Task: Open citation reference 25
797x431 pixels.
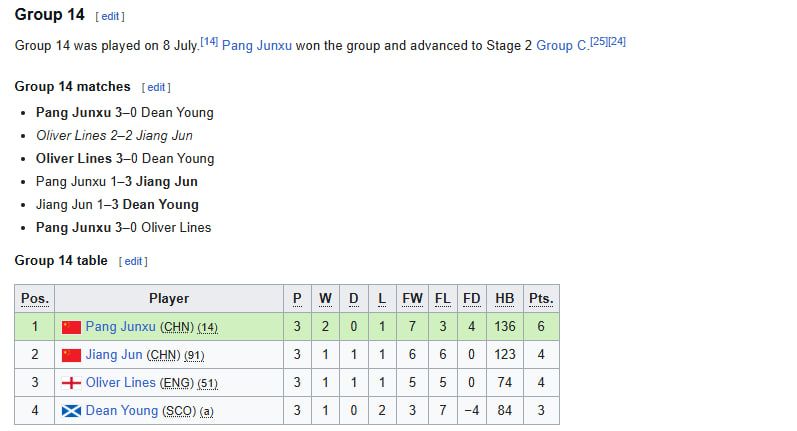Action: [599, 41]
